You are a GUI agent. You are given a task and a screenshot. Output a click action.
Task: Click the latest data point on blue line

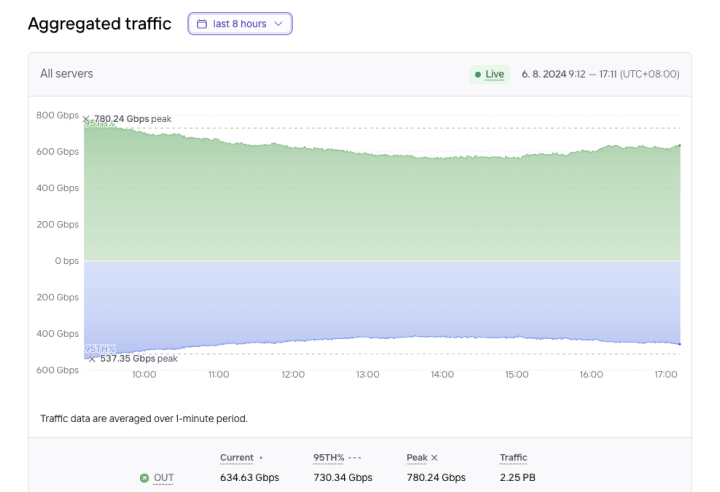point(680,344)
